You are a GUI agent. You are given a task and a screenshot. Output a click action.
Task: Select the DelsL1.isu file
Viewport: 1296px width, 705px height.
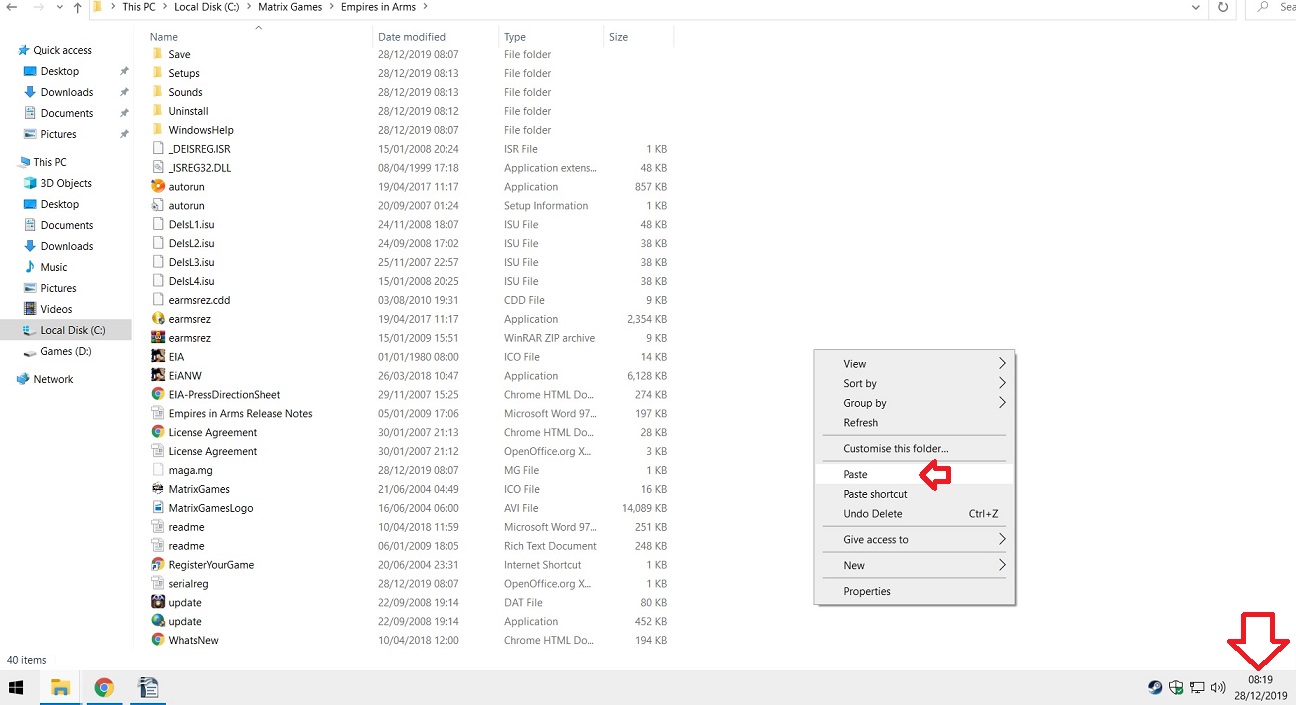pos(191,225)
